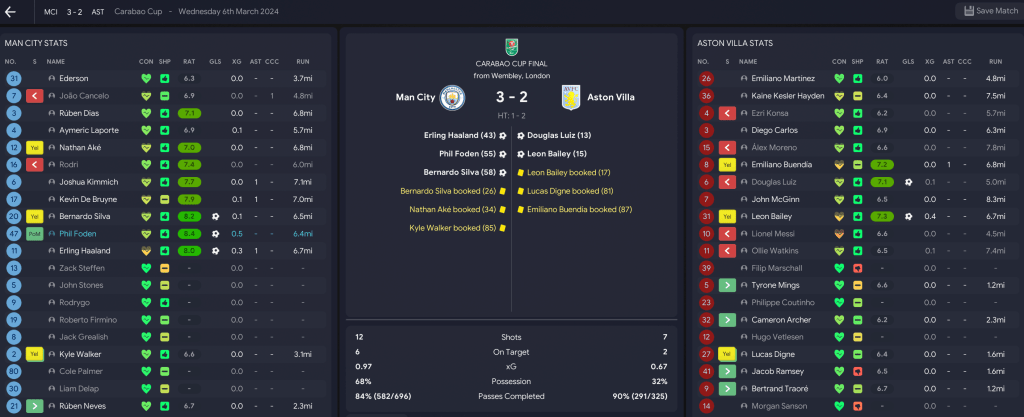Screen dimensions: 1024x417
Task: Click Douglas Luiz's goal ball icon in Villa stats
Action: point(907,182)
